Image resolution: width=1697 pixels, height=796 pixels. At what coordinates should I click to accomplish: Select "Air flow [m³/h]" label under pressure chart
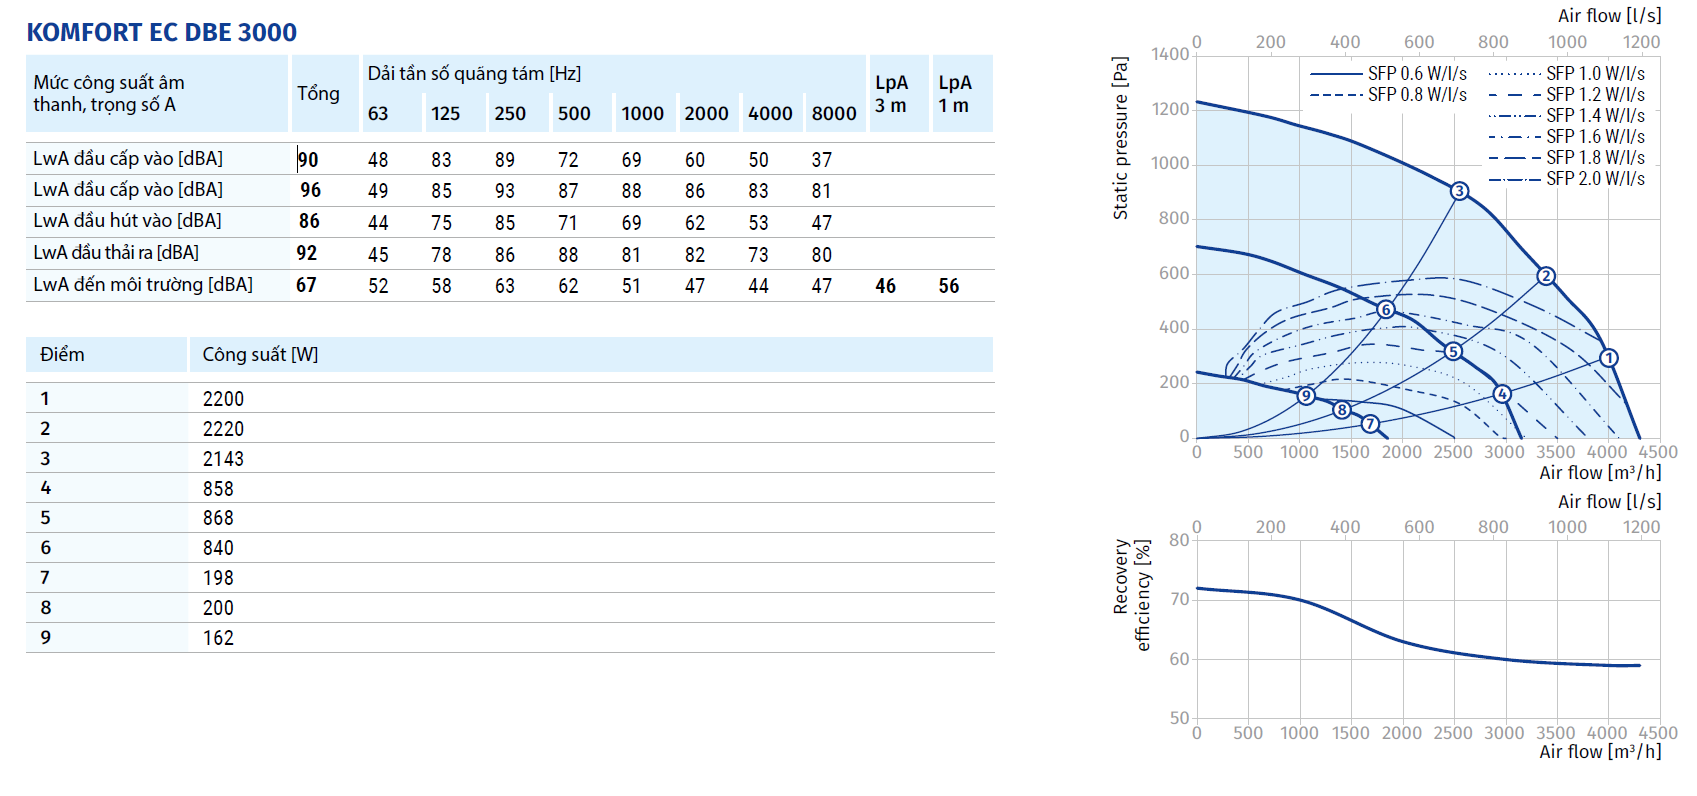click(1600, 473)
